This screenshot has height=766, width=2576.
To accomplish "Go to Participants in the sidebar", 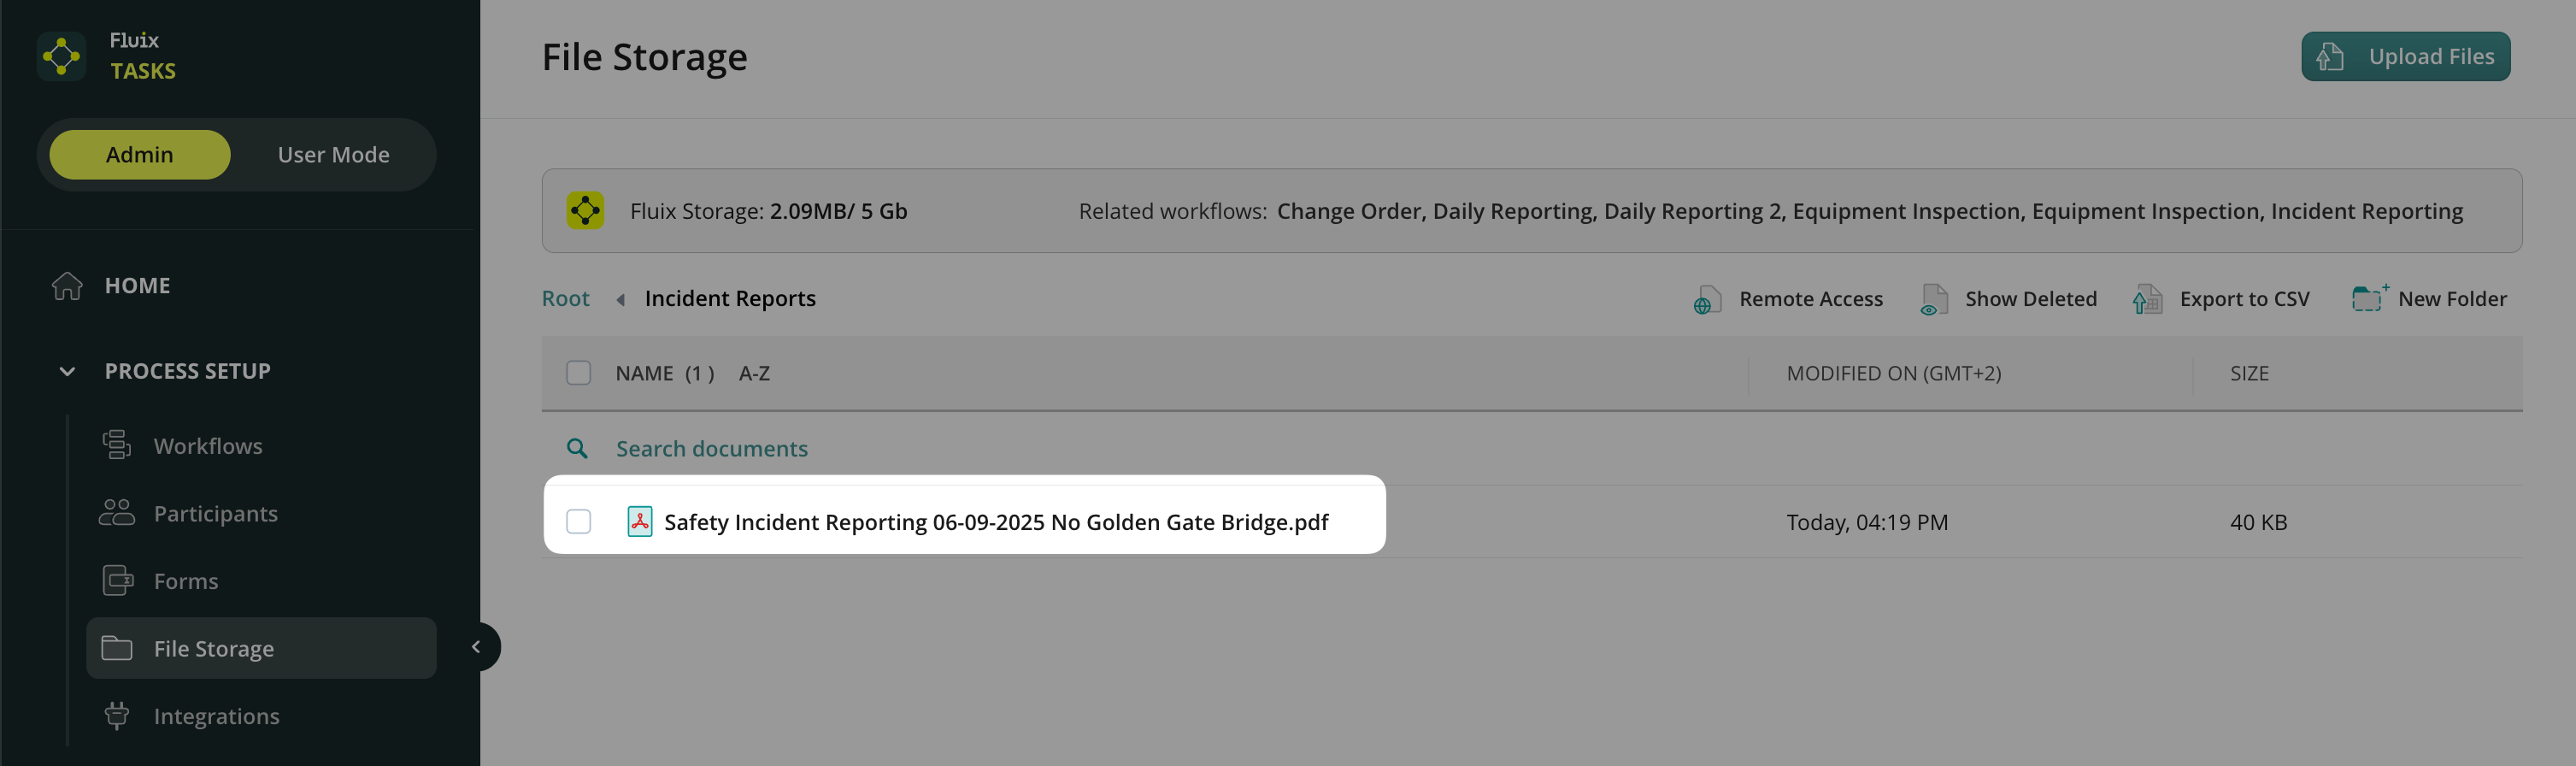I will [x=215, y=514].
